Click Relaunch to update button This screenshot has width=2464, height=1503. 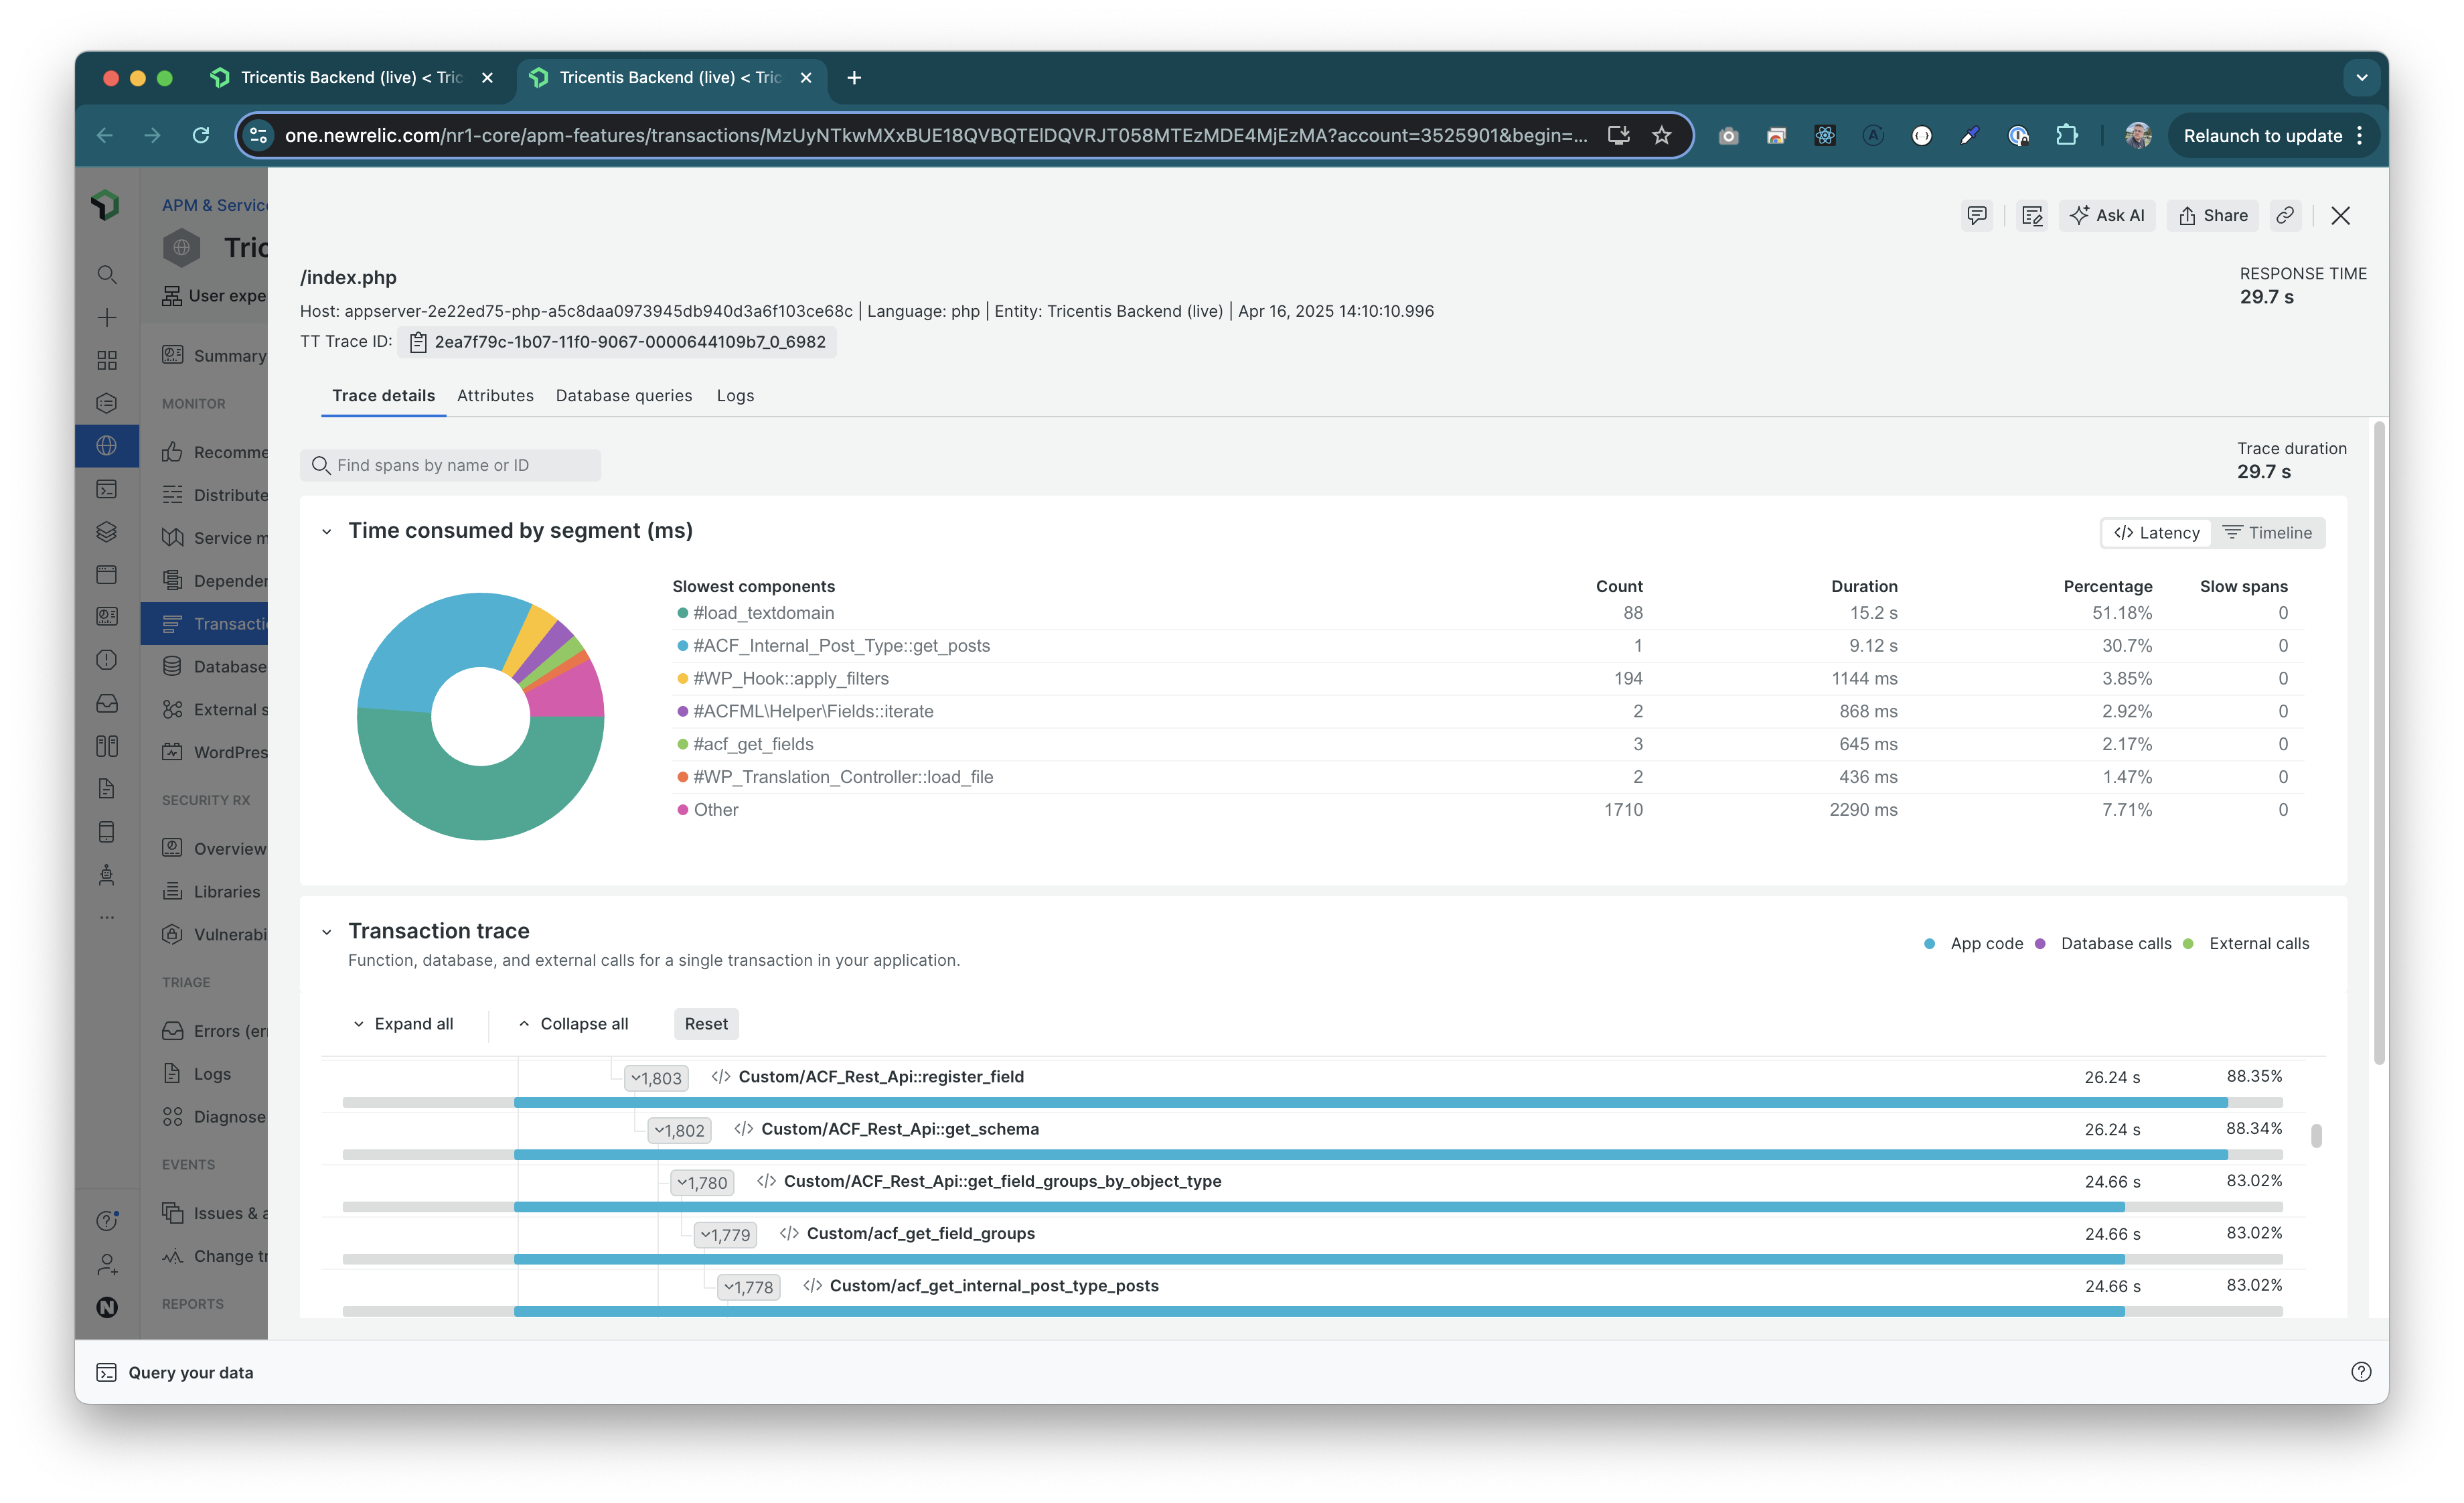click(x=2272, y=135)
